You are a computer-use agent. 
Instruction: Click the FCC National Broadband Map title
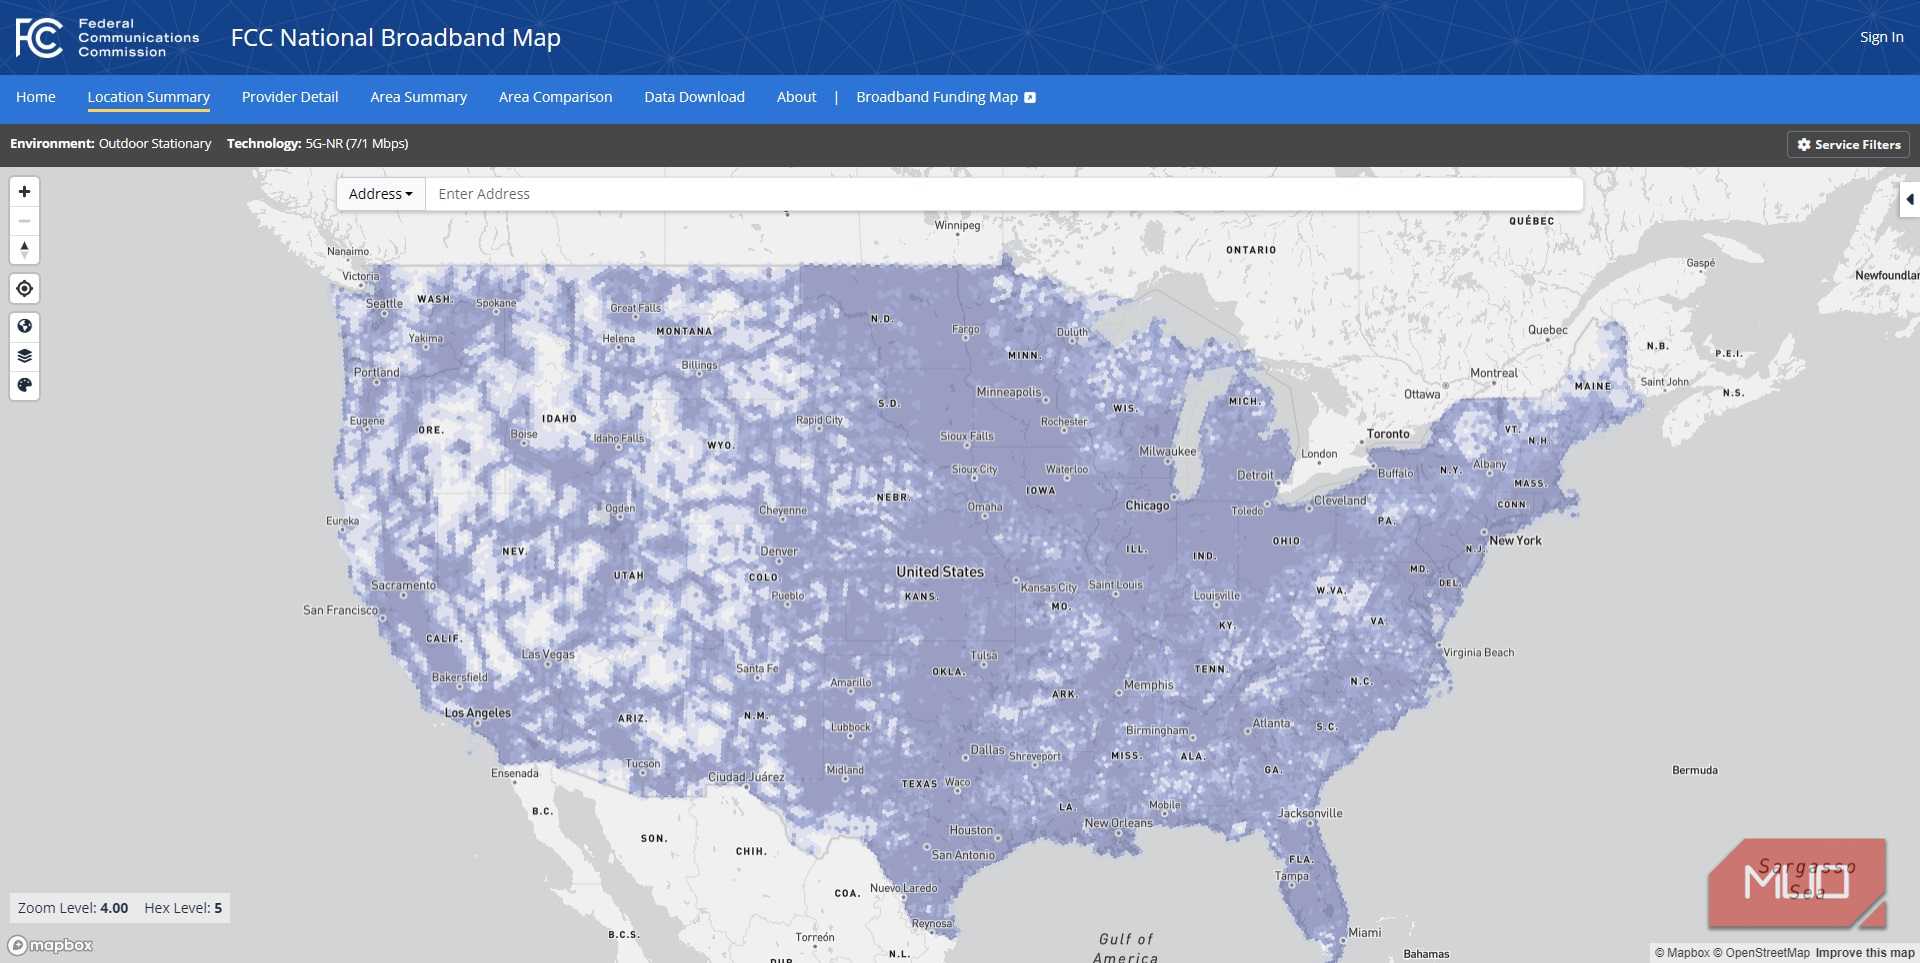coord(395,38)
